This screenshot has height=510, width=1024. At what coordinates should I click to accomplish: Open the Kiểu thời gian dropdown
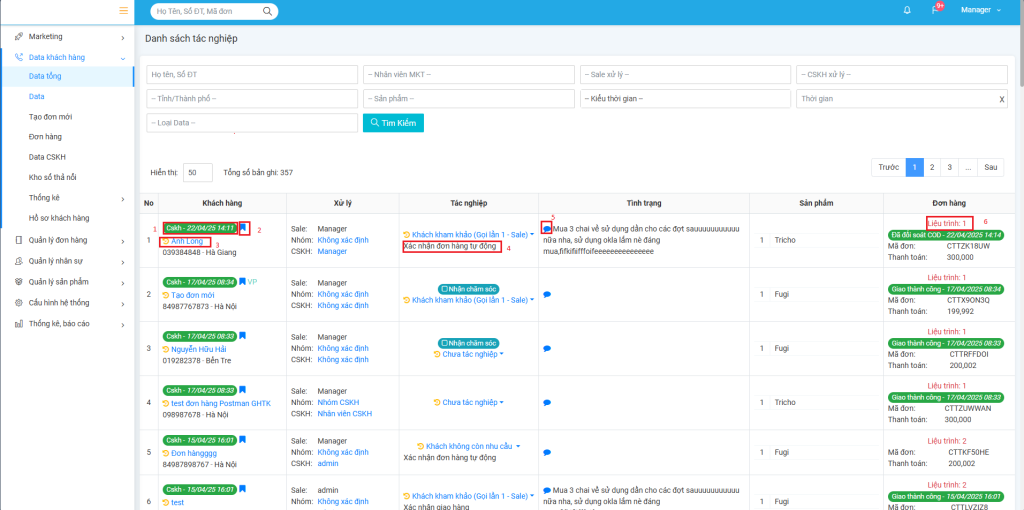coord(684,99)
